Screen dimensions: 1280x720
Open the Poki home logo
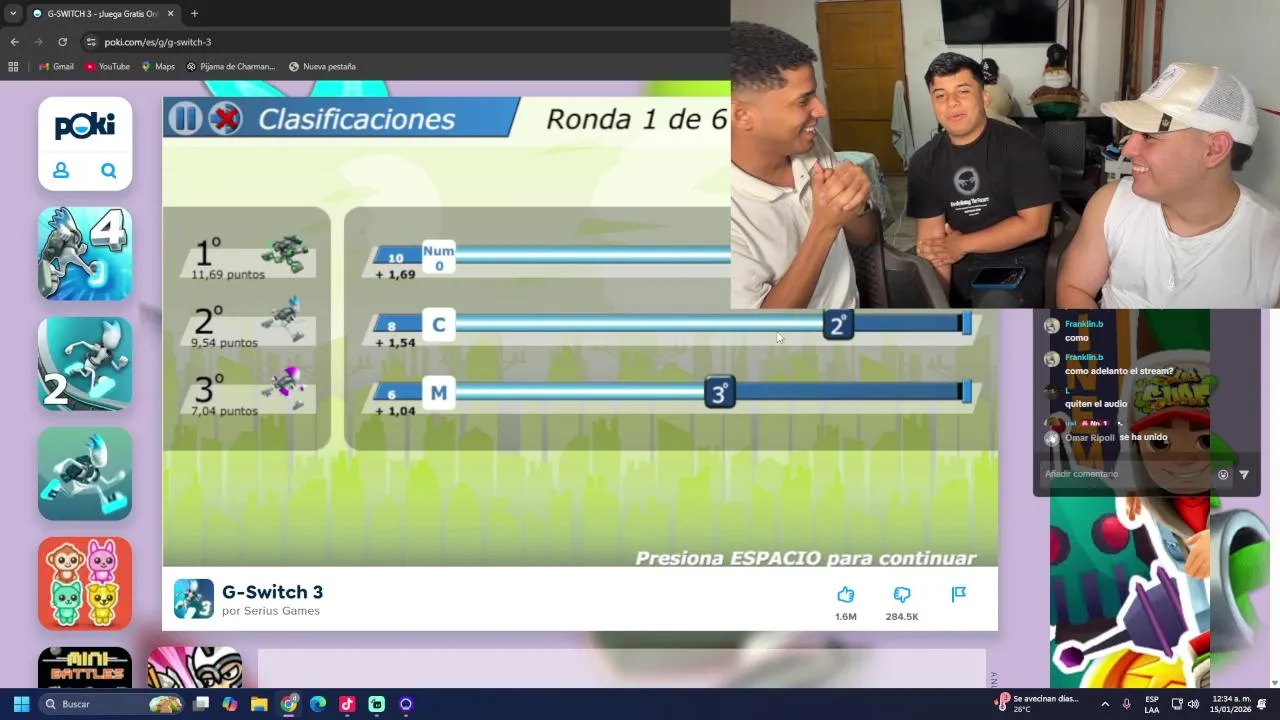[x=85, y=126]
